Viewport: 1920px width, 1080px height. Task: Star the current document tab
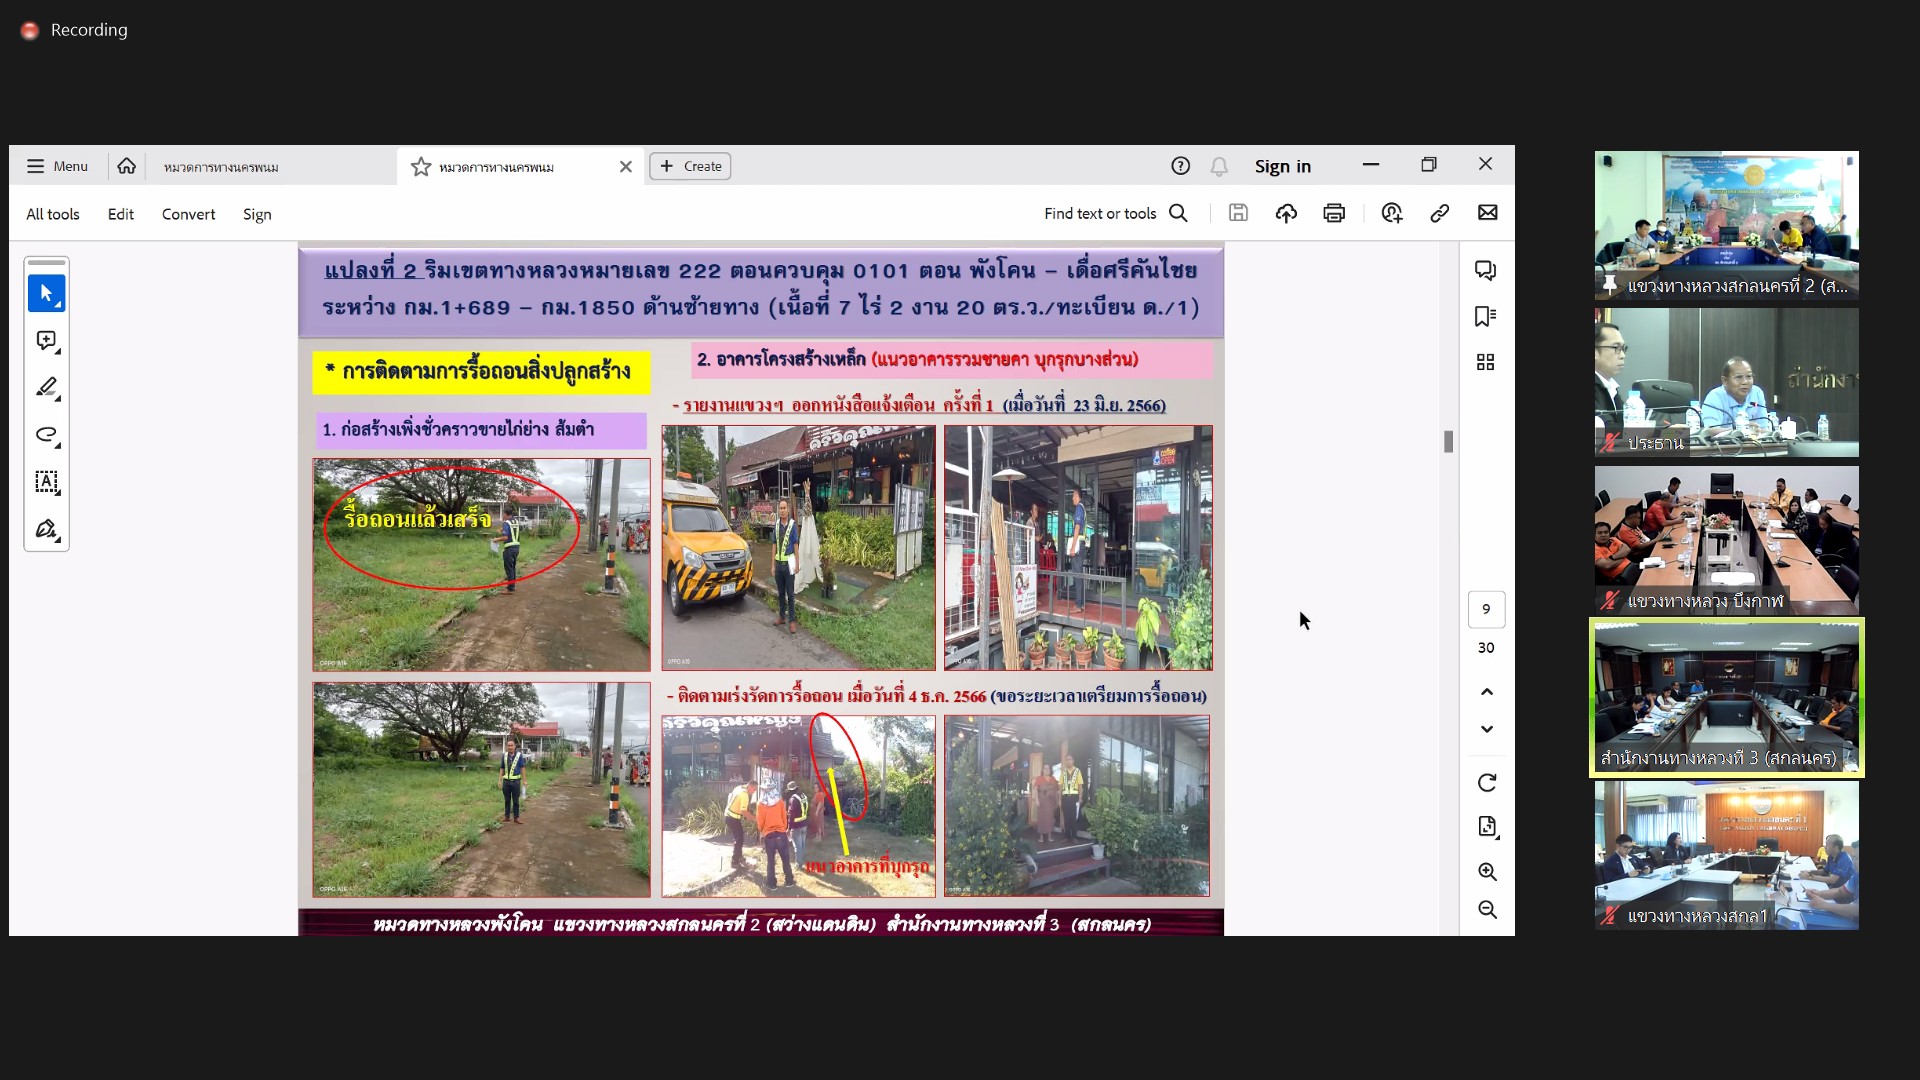[421, 167]
